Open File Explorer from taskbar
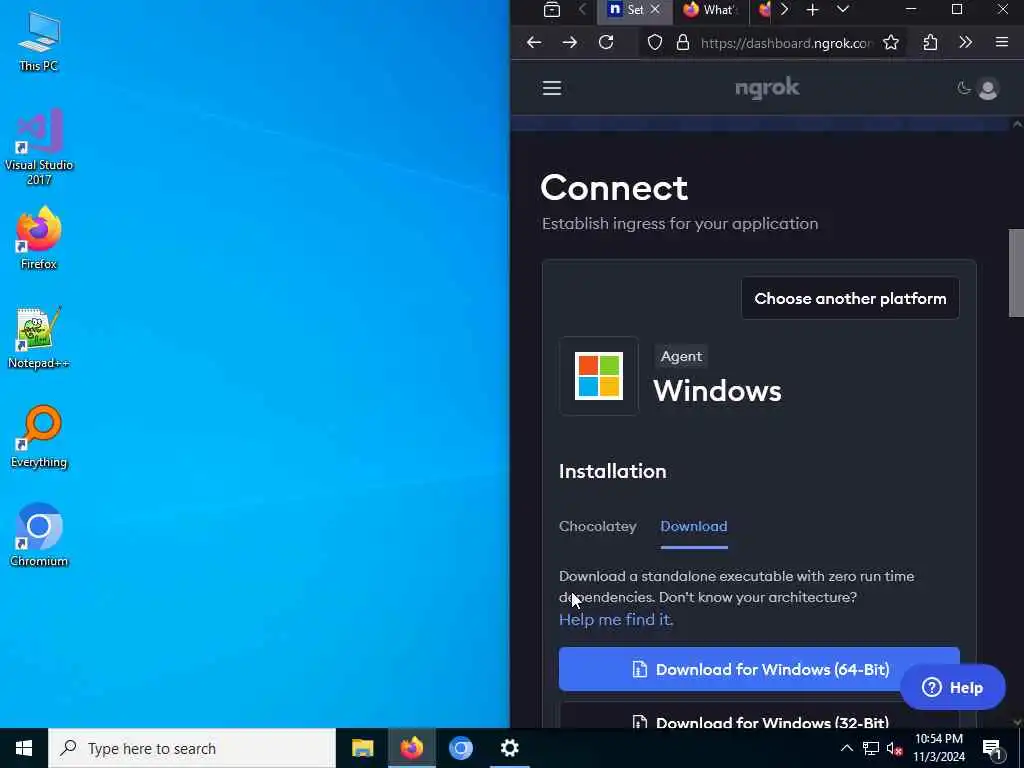 [x=362, y=748]
